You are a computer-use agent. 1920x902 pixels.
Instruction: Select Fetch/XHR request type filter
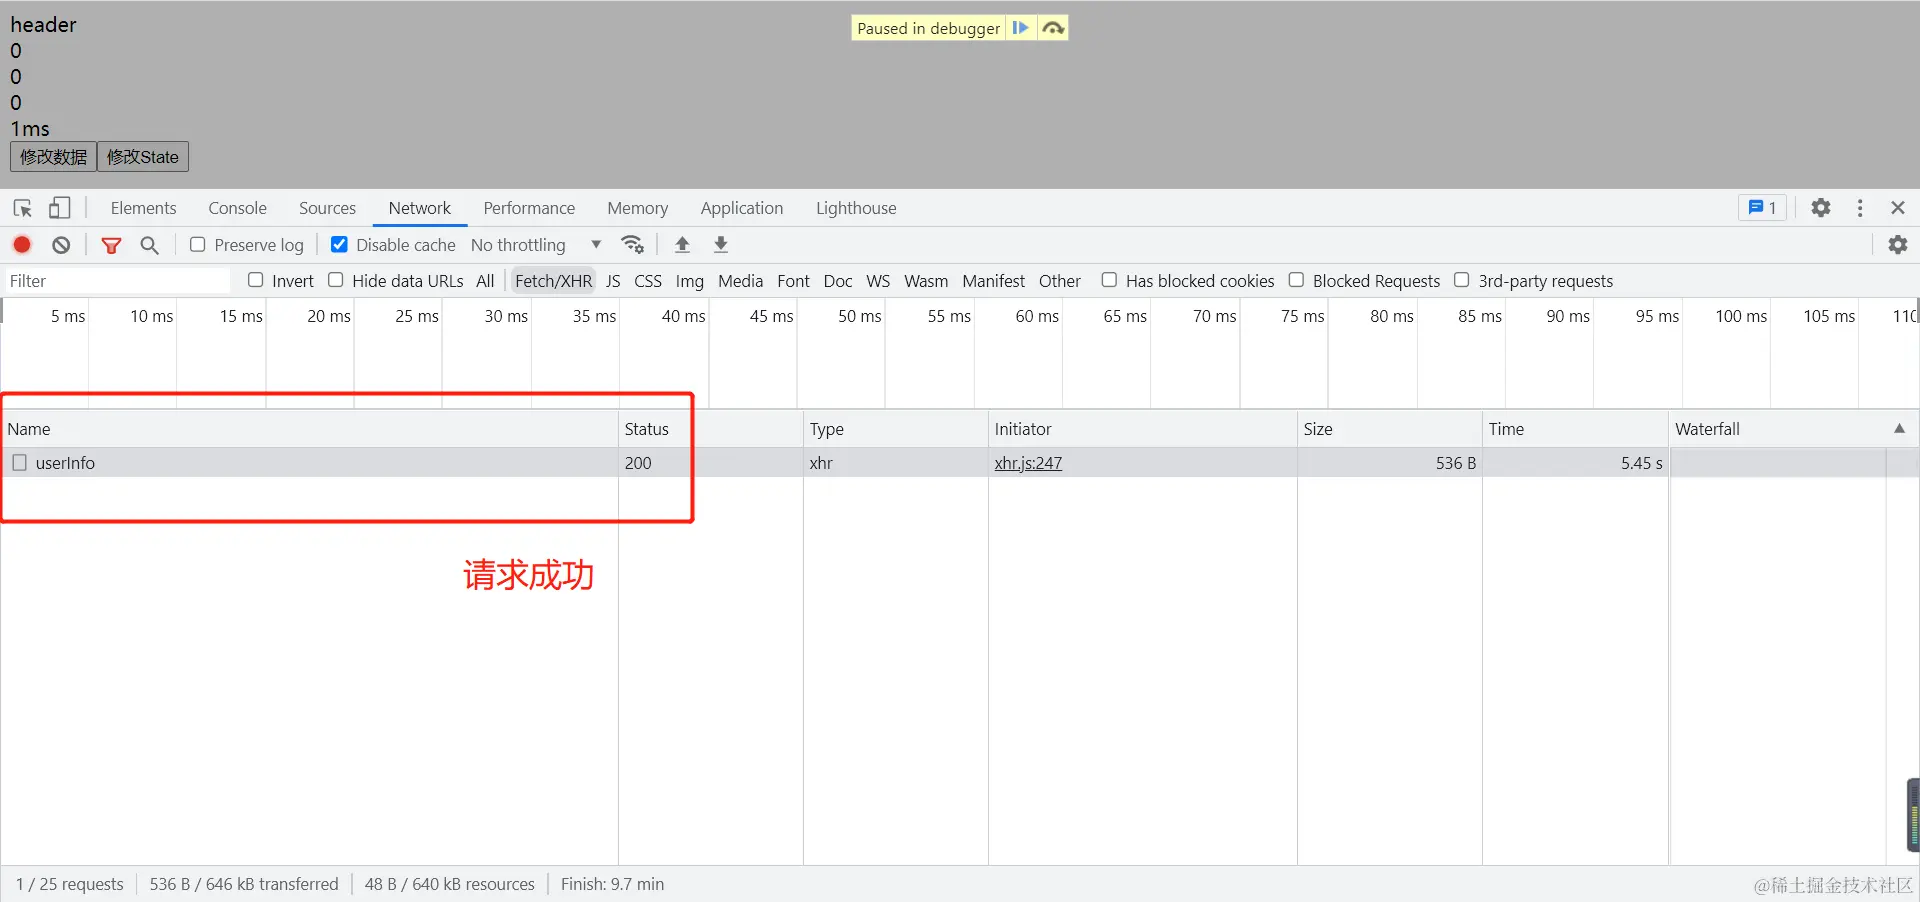coord(553,281)
